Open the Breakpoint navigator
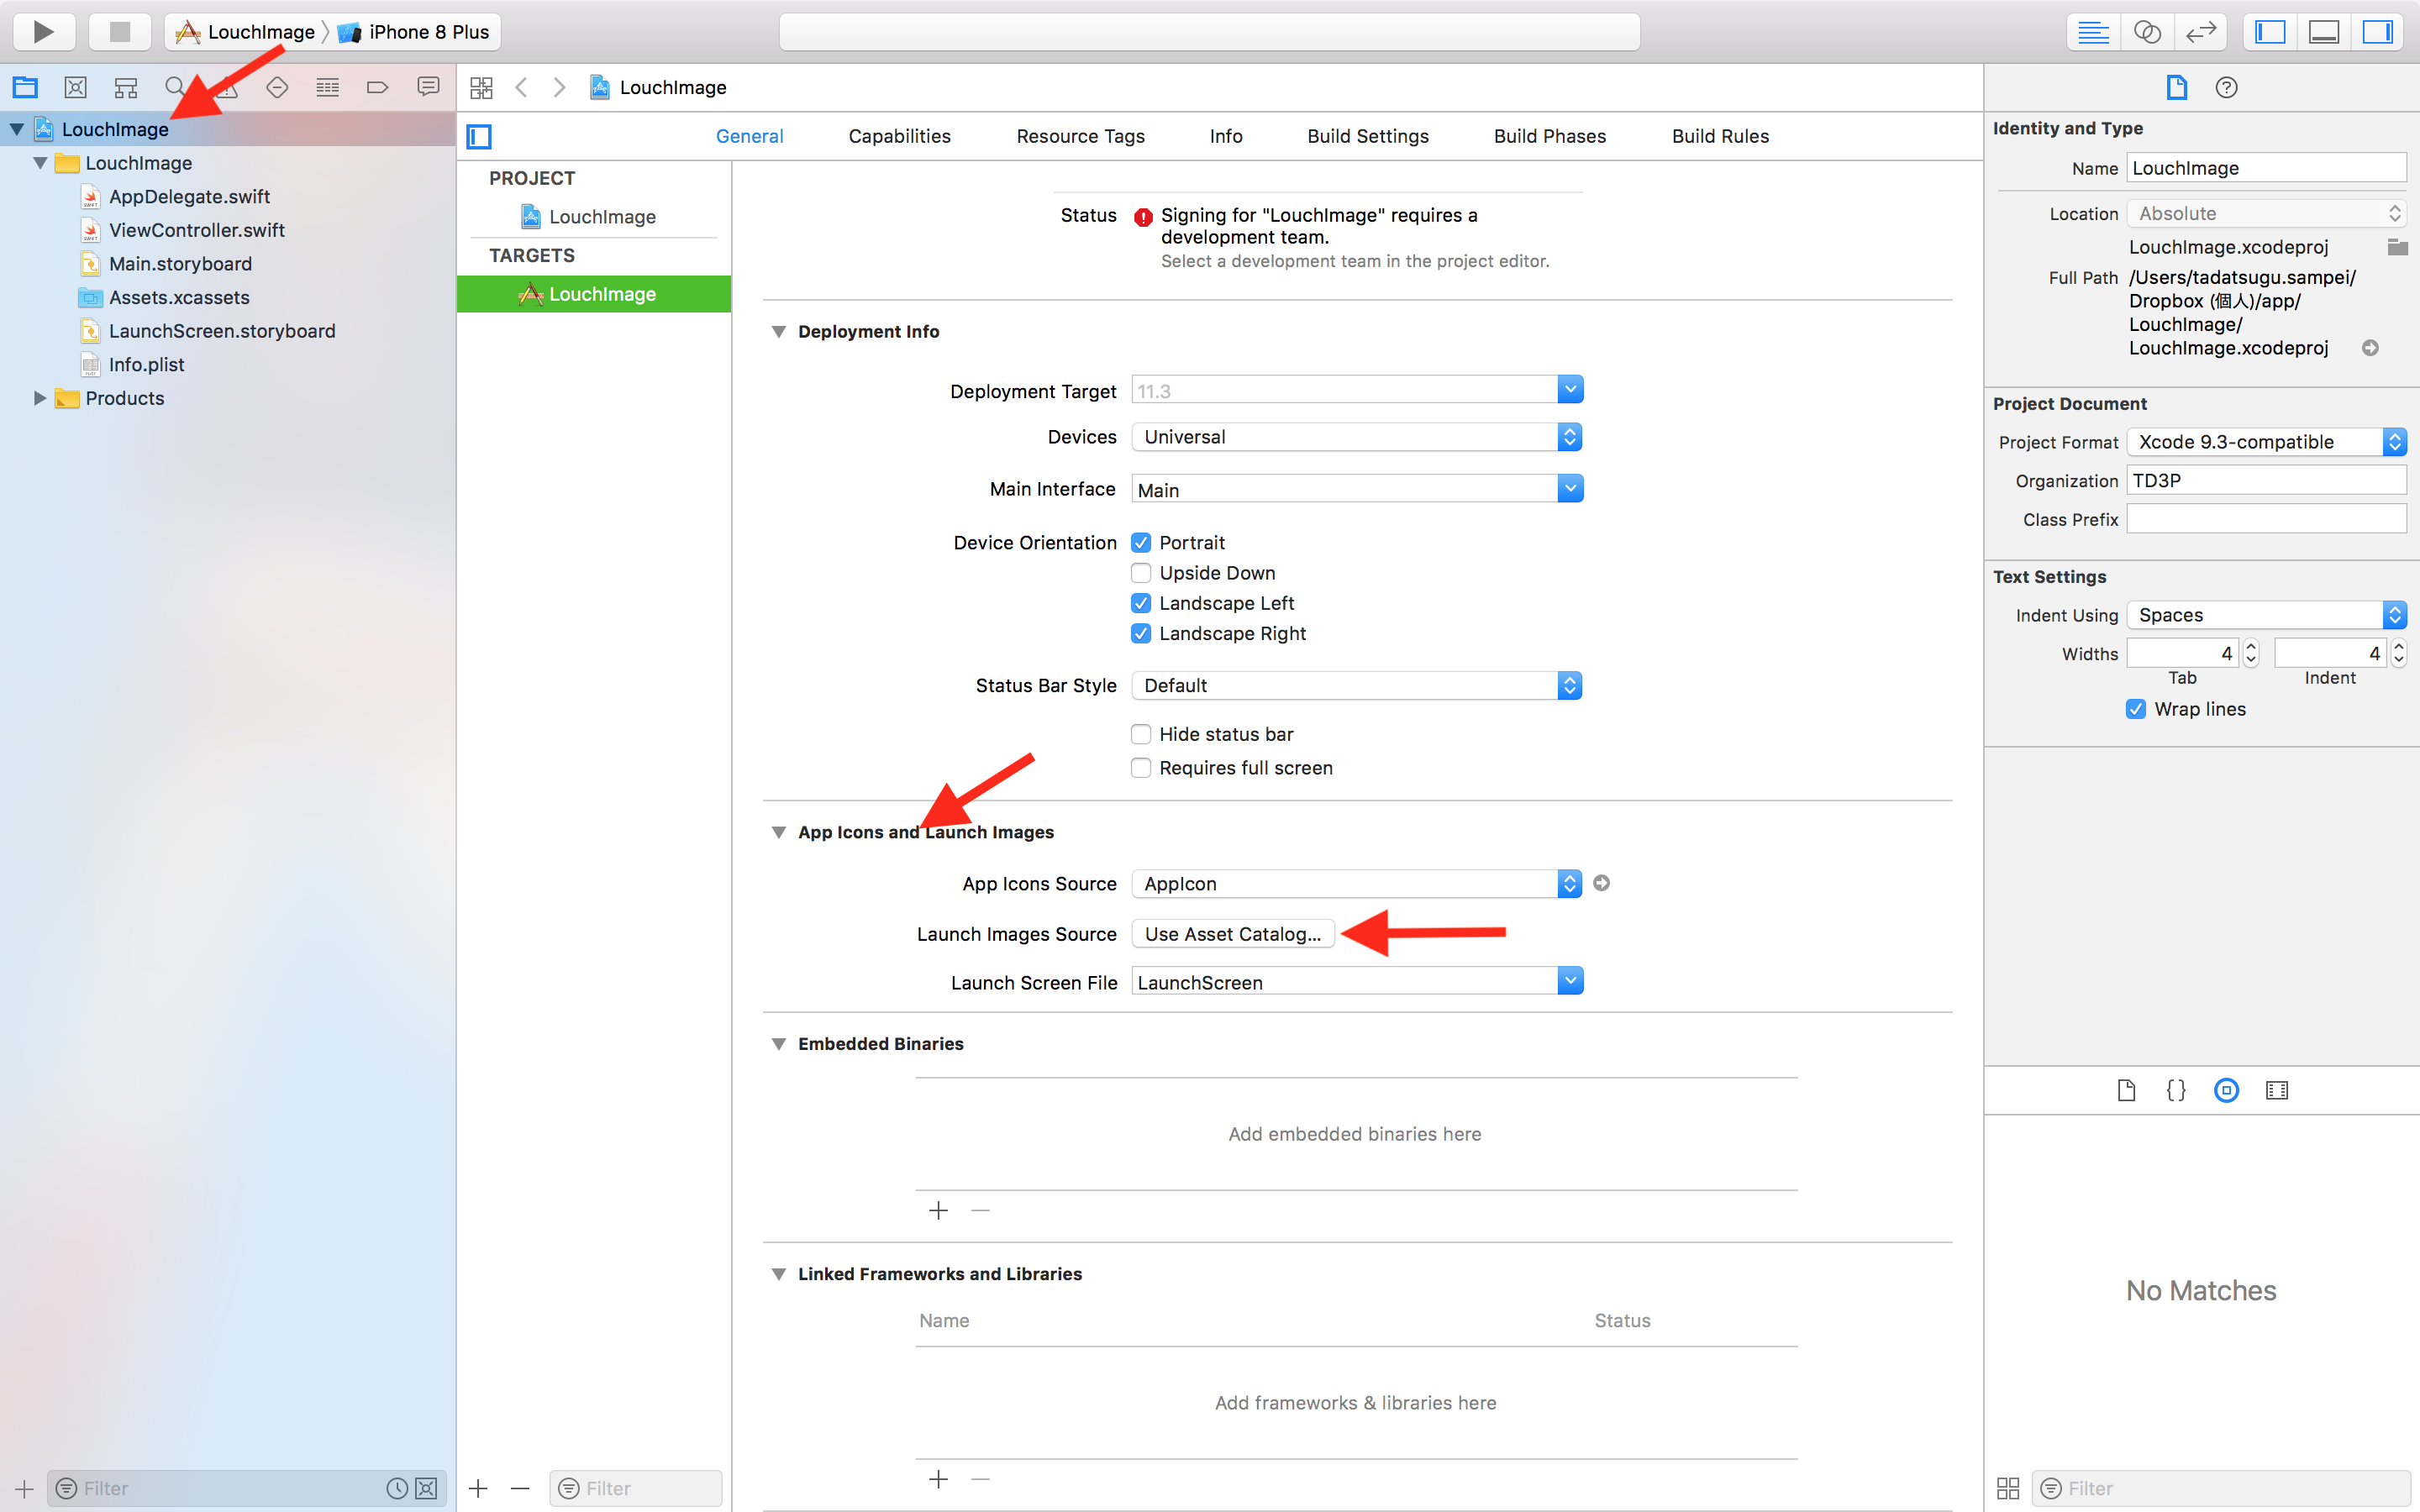2420x1512 pixels. point(377,87)
